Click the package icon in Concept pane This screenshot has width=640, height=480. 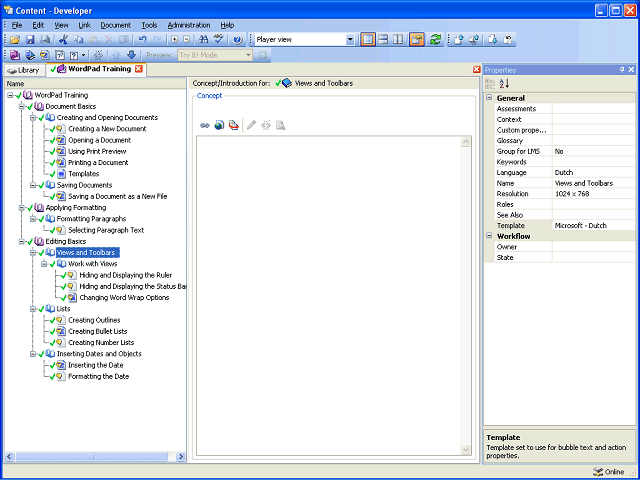233,125
